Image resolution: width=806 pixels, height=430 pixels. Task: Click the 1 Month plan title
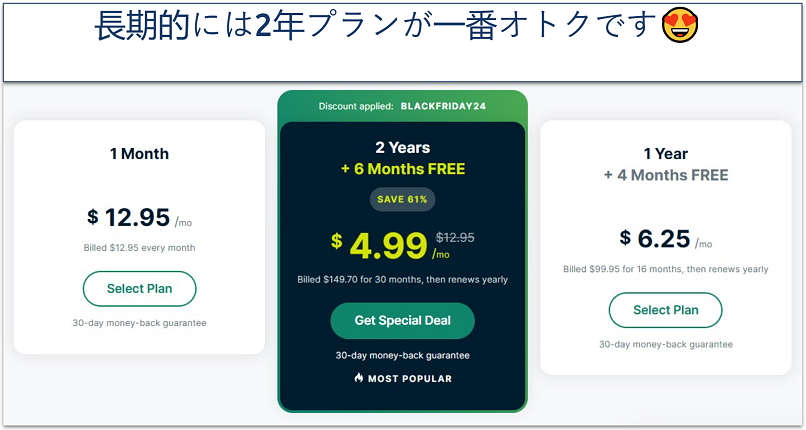(x=139, y=154)
